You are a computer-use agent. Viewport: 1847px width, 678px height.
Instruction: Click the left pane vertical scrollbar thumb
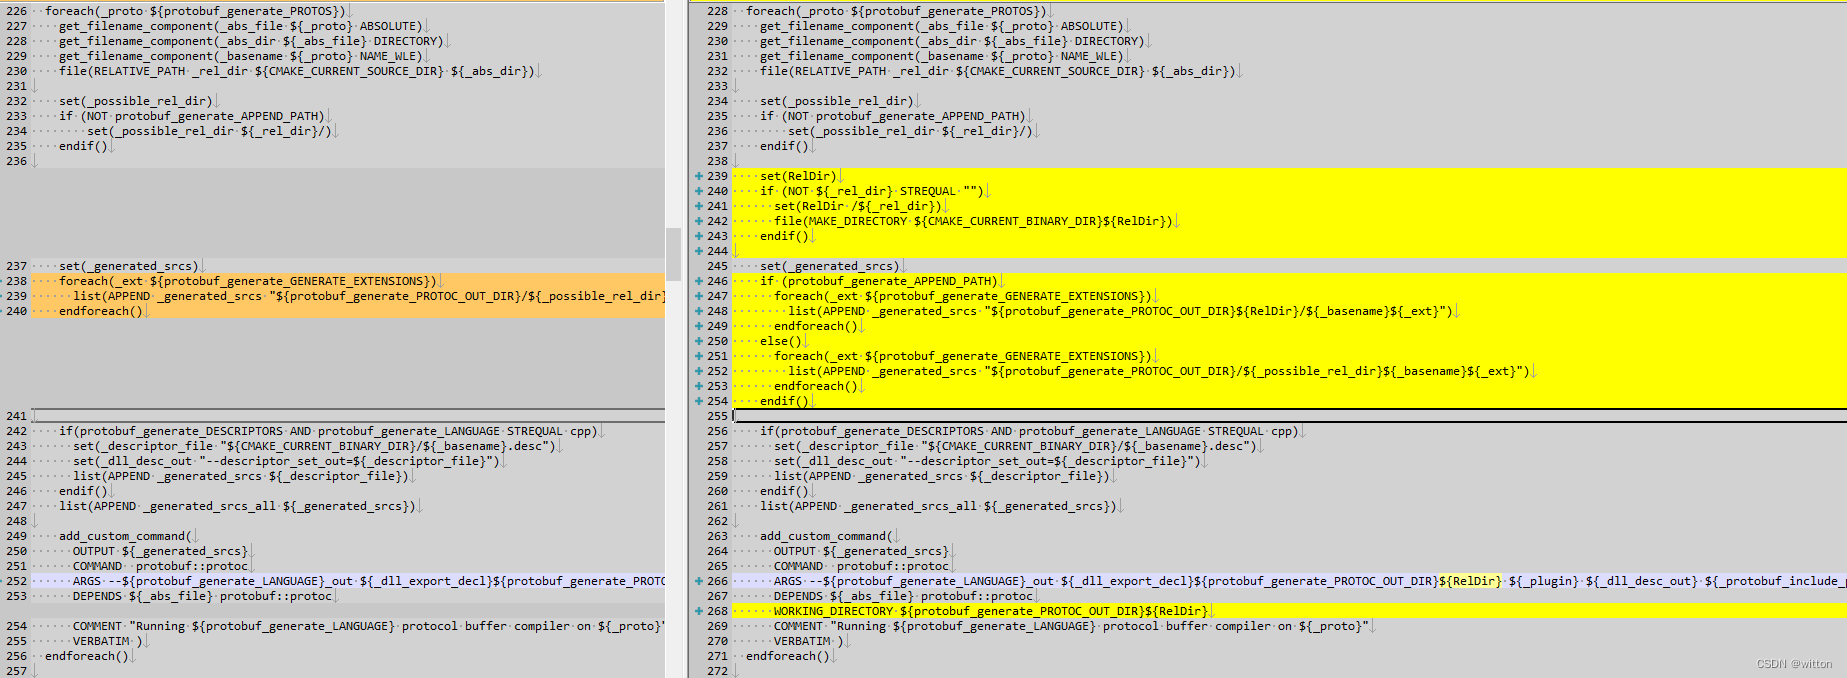[x=673, y=253]
